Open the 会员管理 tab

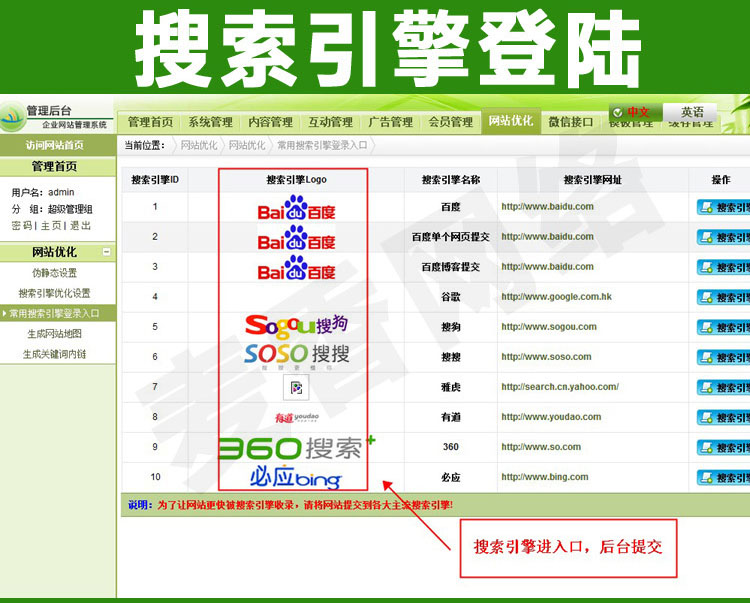pos(451,122)
